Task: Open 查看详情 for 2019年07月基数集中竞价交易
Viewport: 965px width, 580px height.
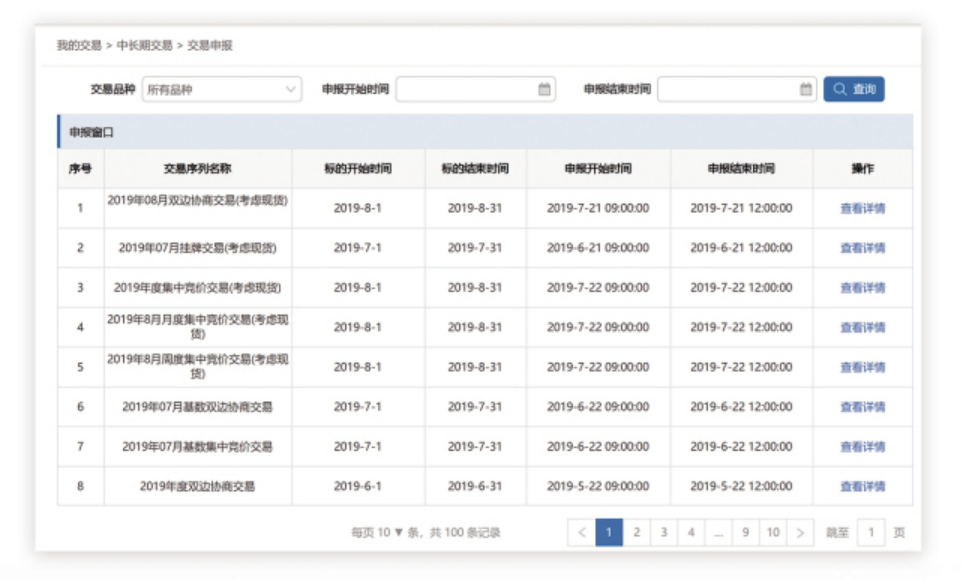Action: click(862, 447)
